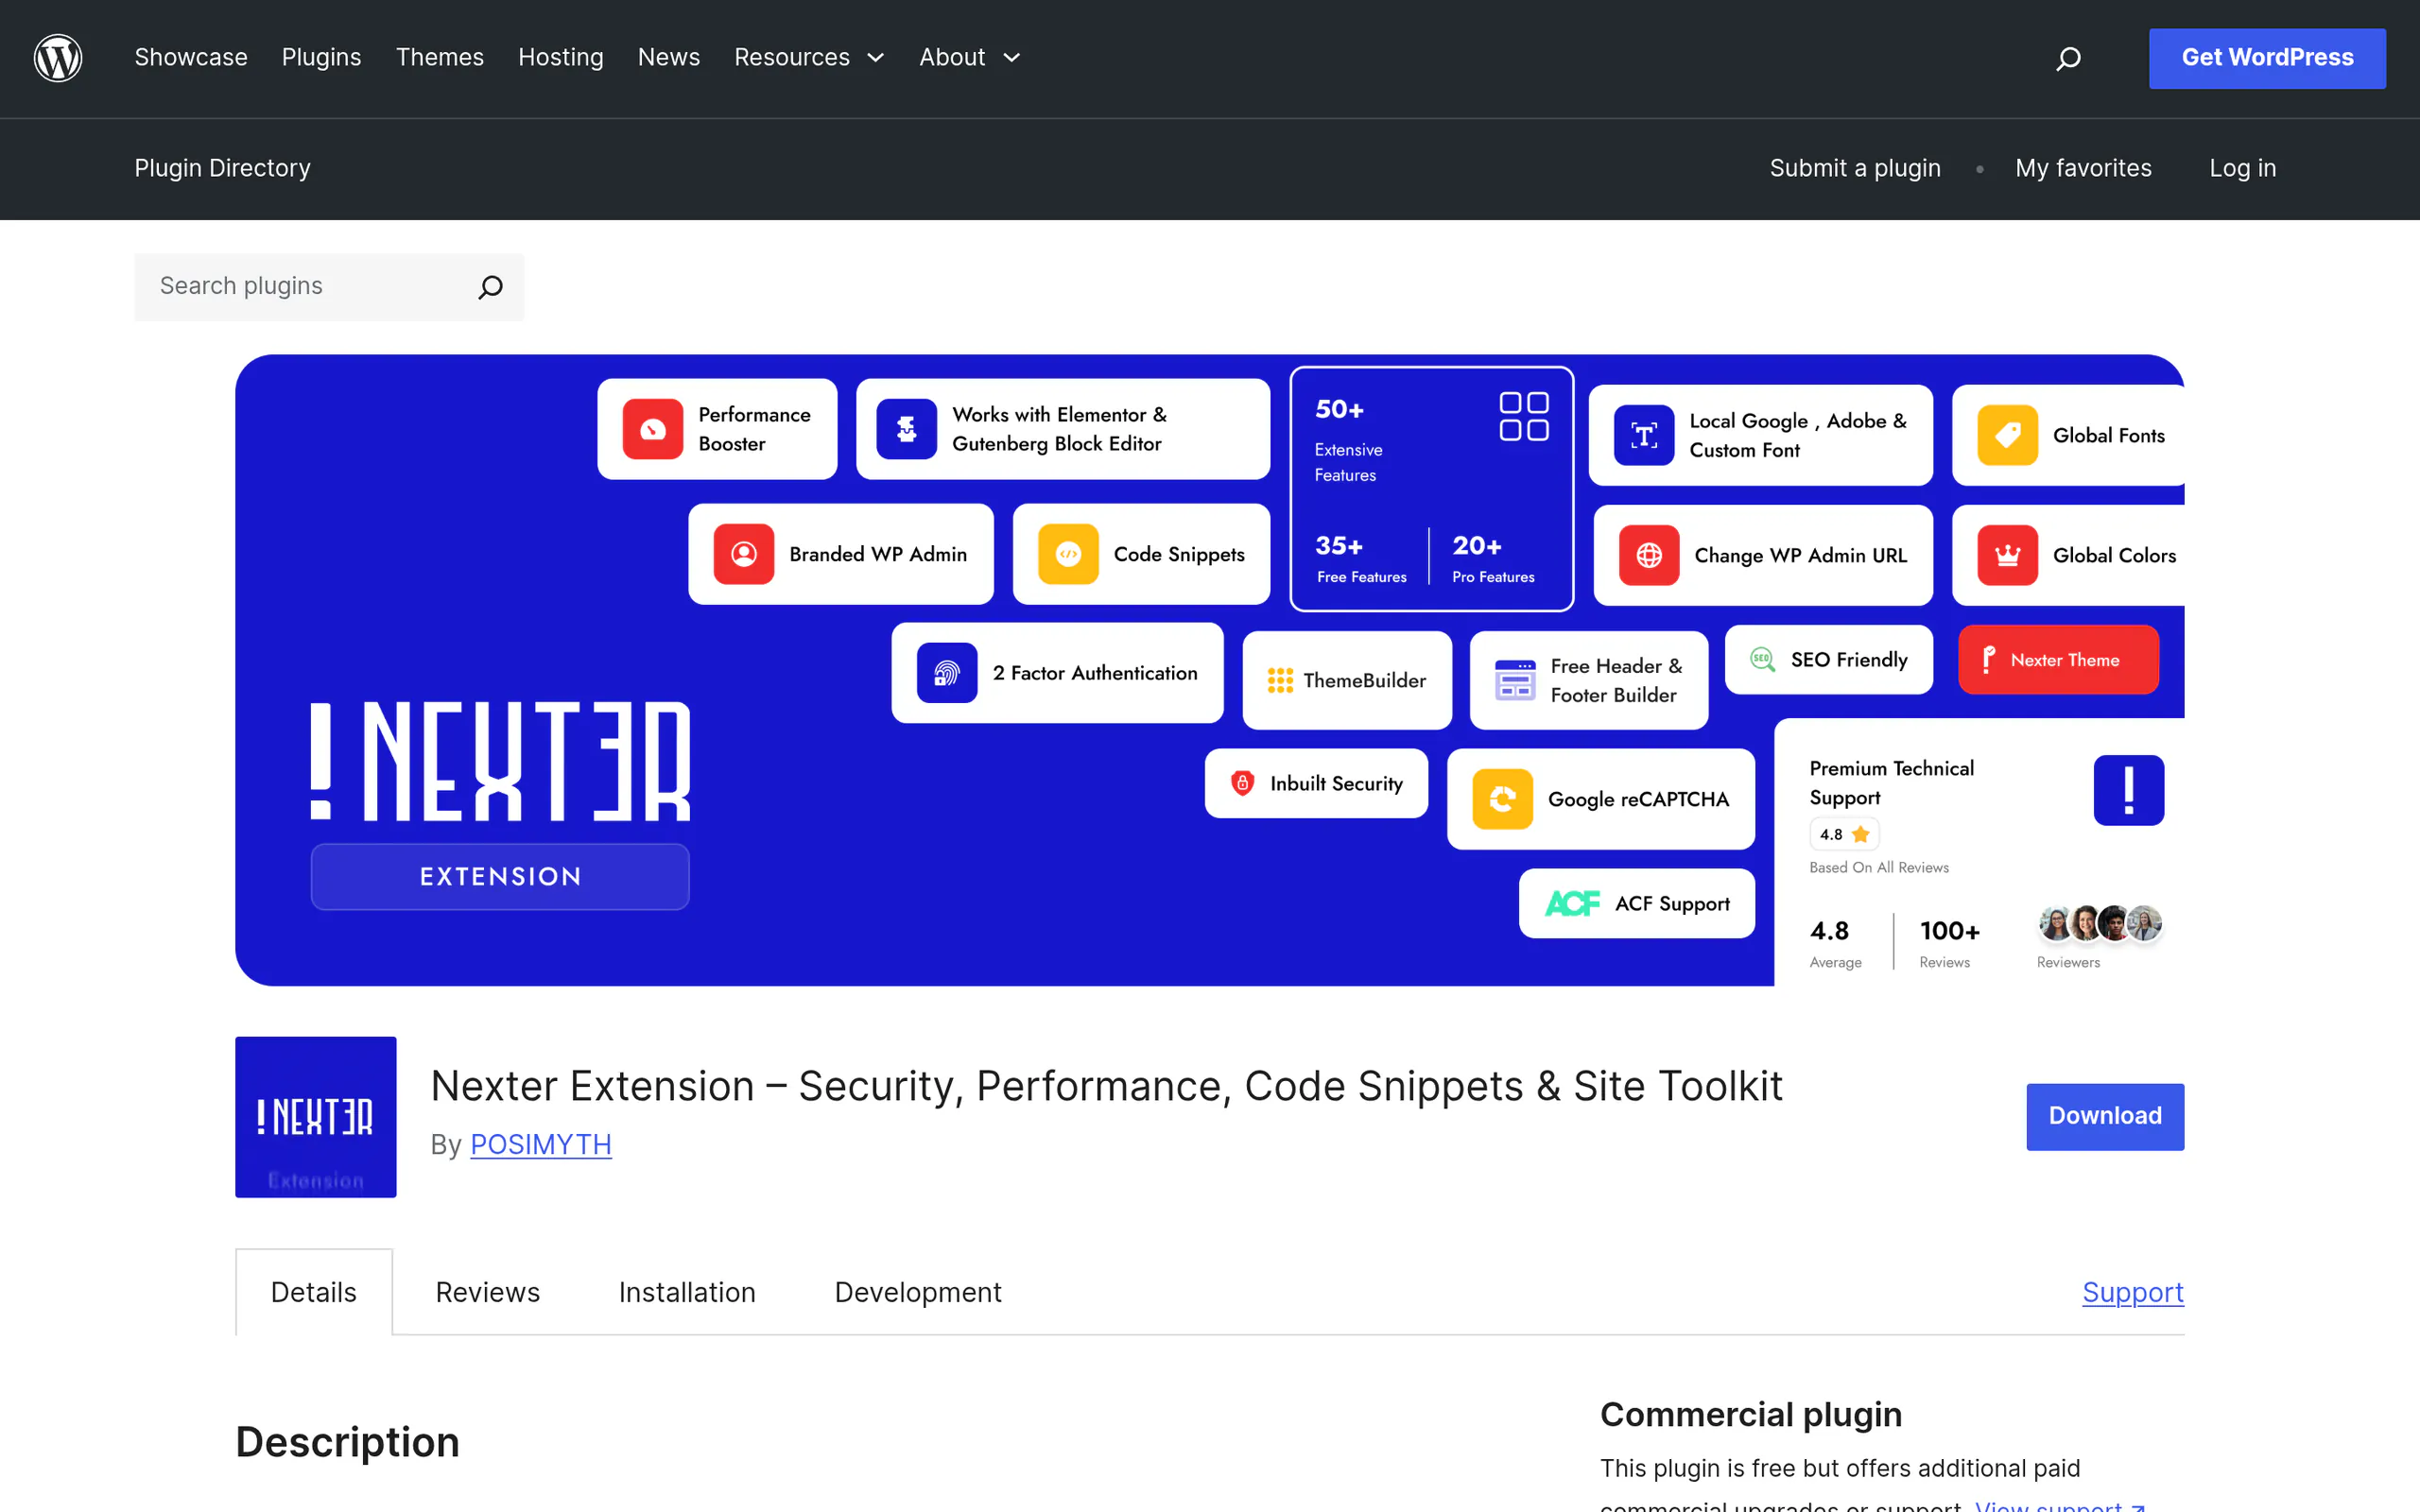Open the header search icon

tap(2068, 58)
